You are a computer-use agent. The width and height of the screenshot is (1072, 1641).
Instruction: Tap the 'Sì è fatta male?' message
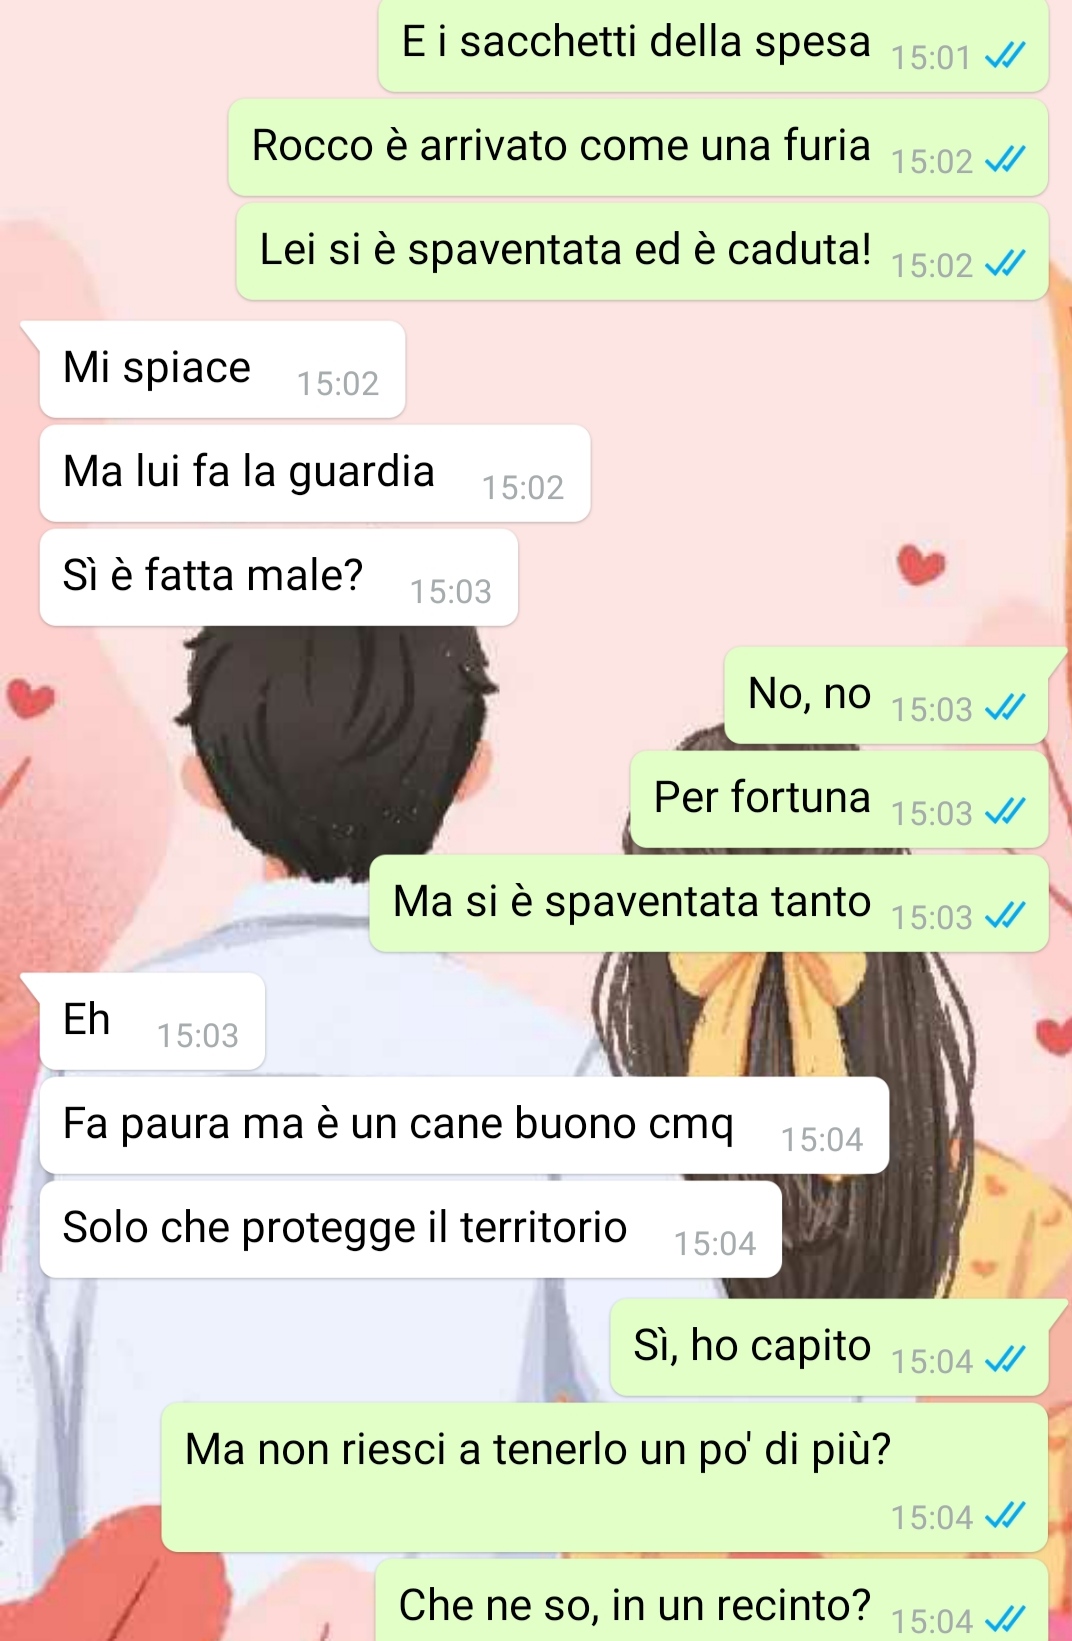(279, 577)
